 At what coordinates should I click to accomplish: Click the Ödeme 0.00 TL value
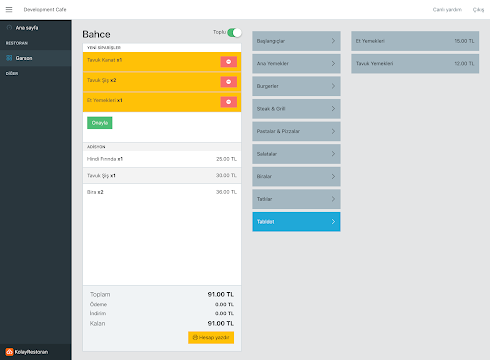point(224,304)
